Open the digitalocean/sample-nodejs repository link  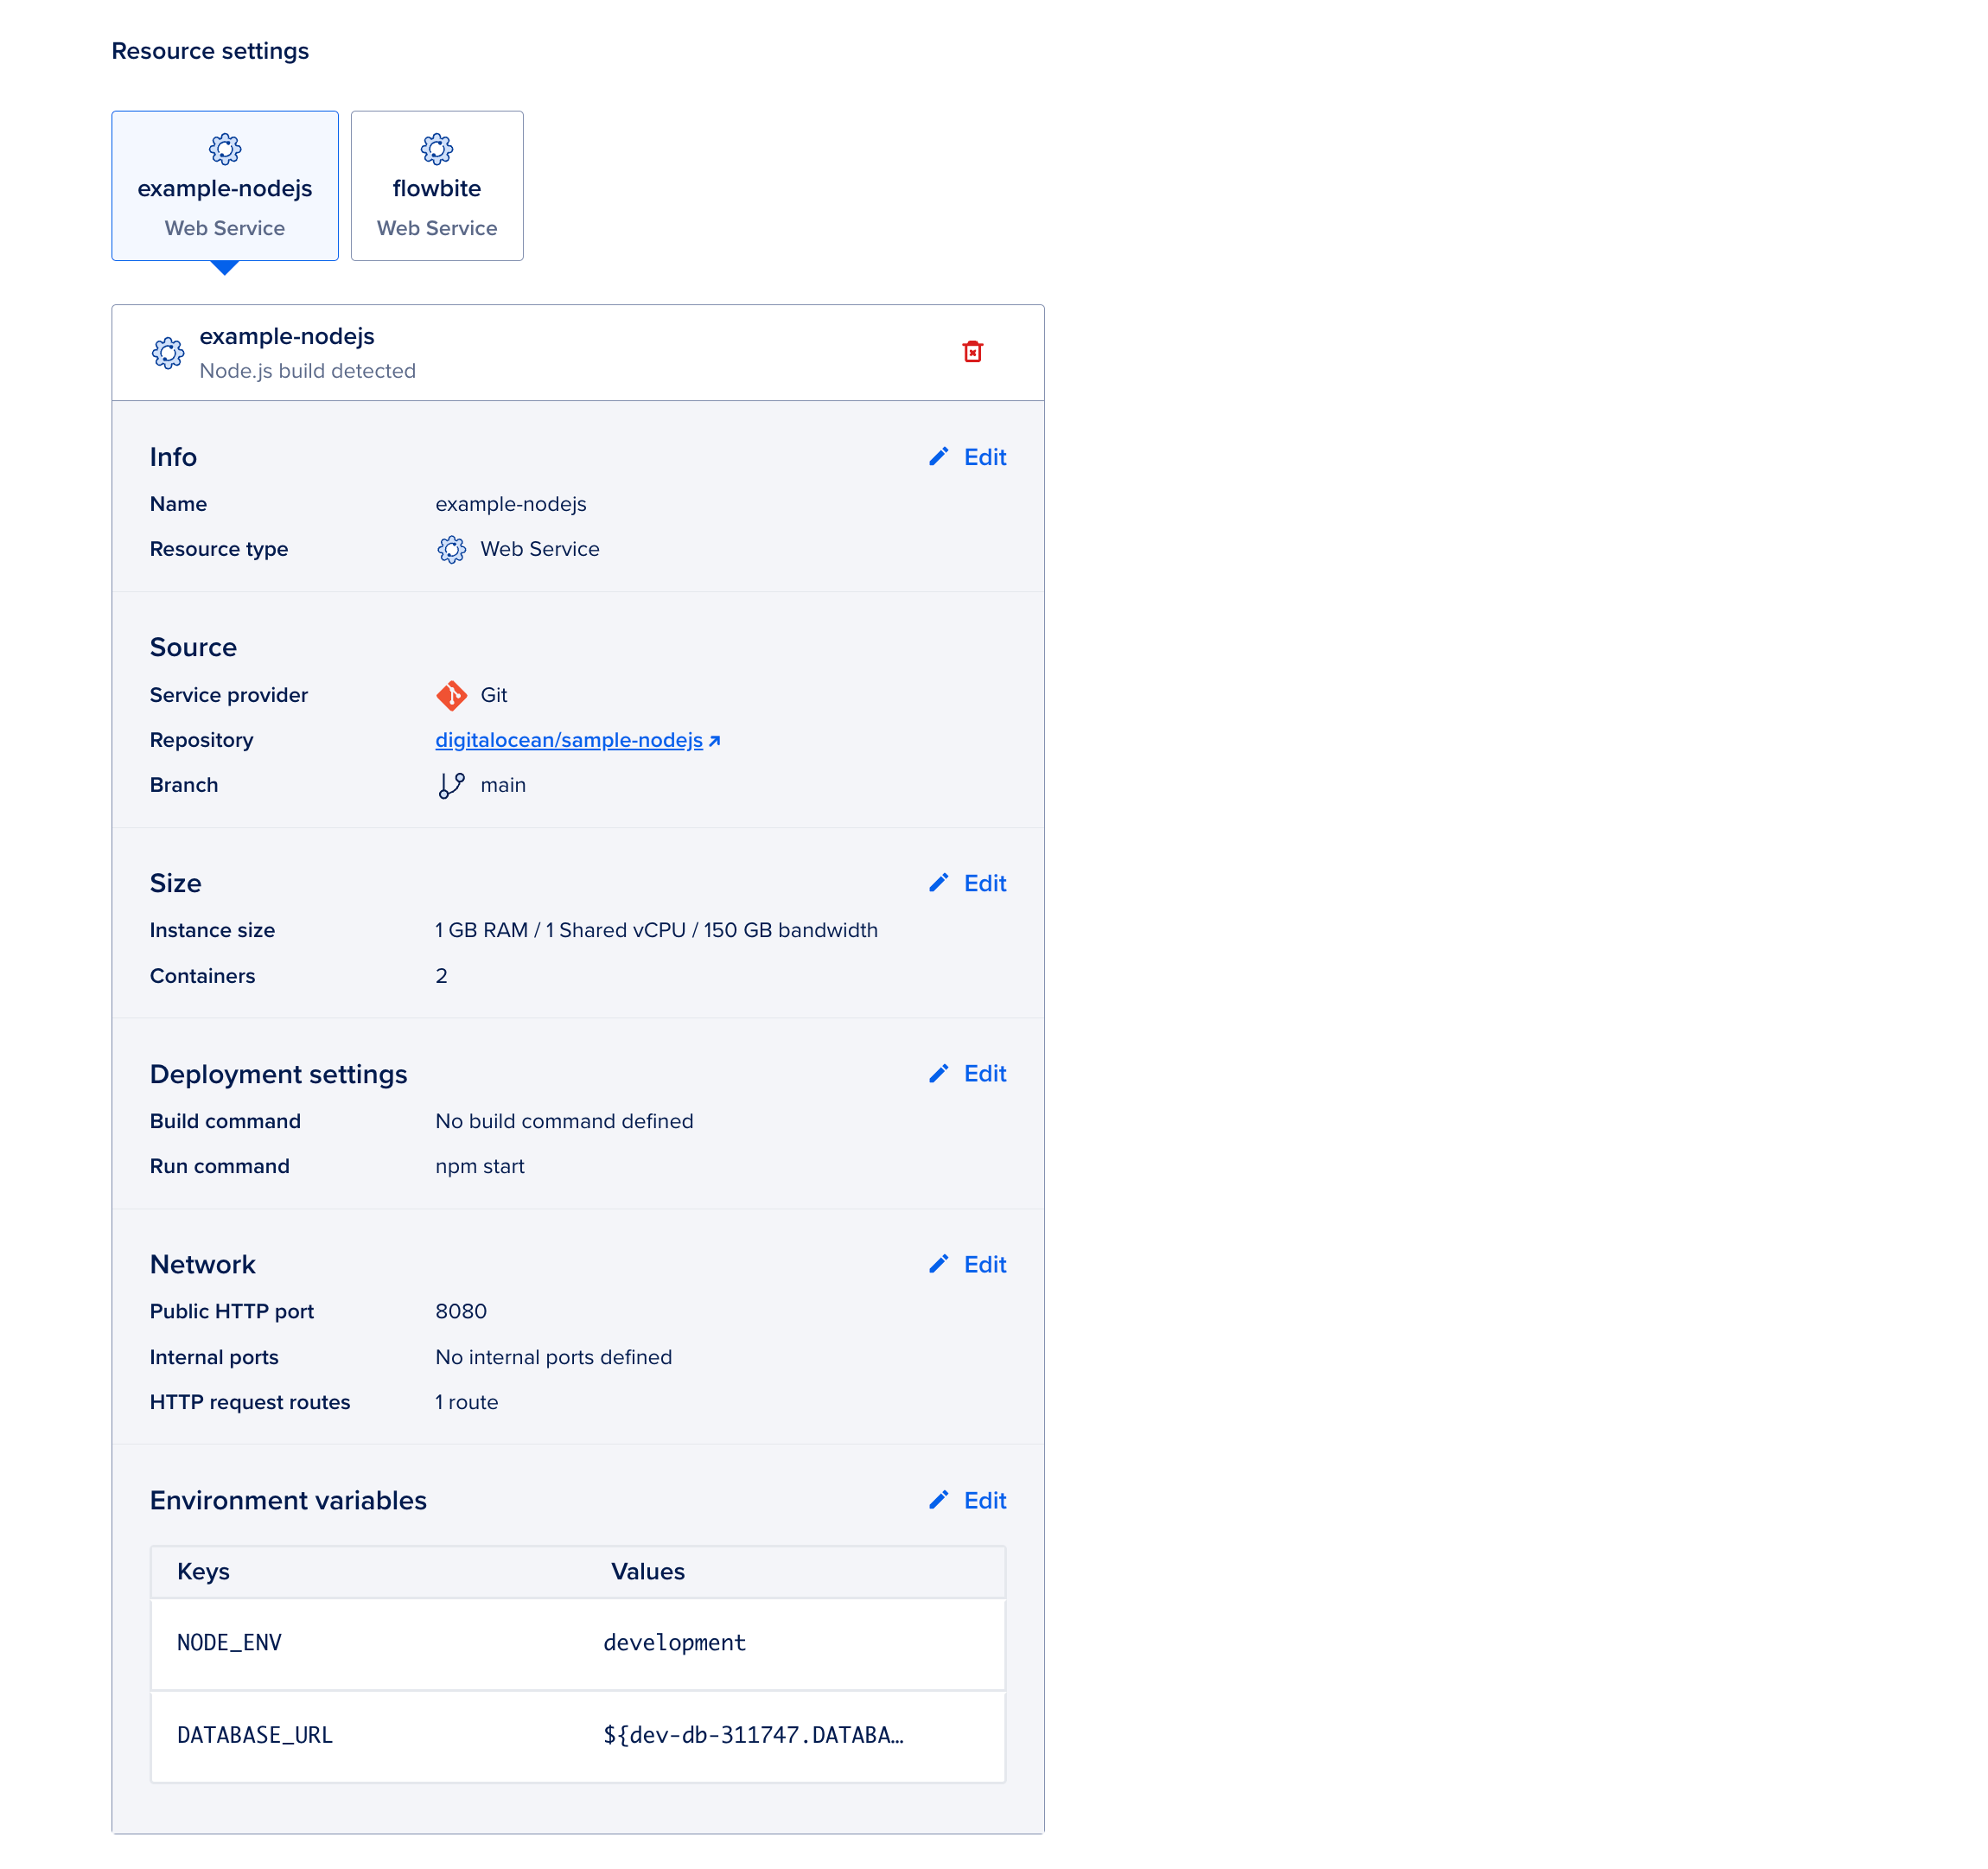coord(568,739)
